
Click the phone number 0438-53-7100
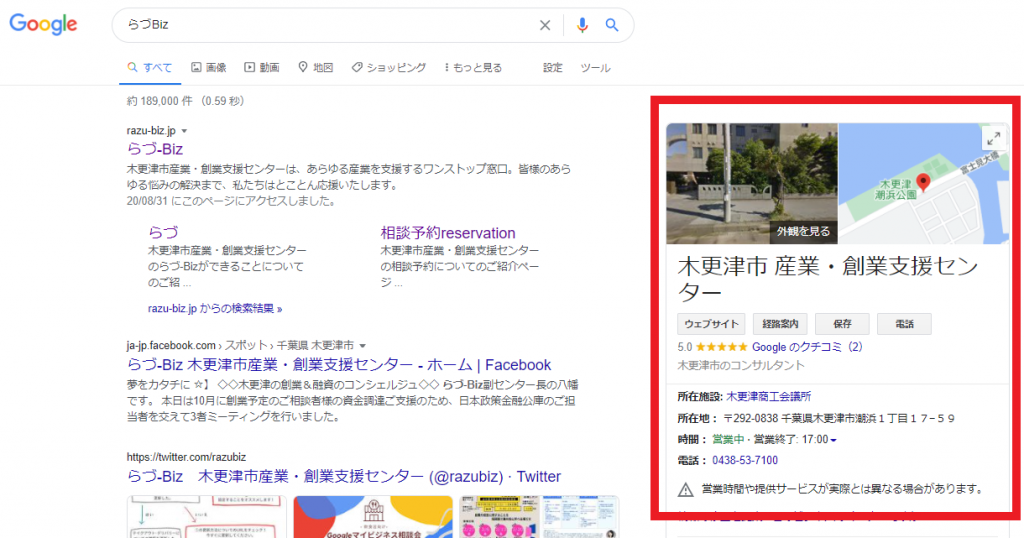pos(744,460)
